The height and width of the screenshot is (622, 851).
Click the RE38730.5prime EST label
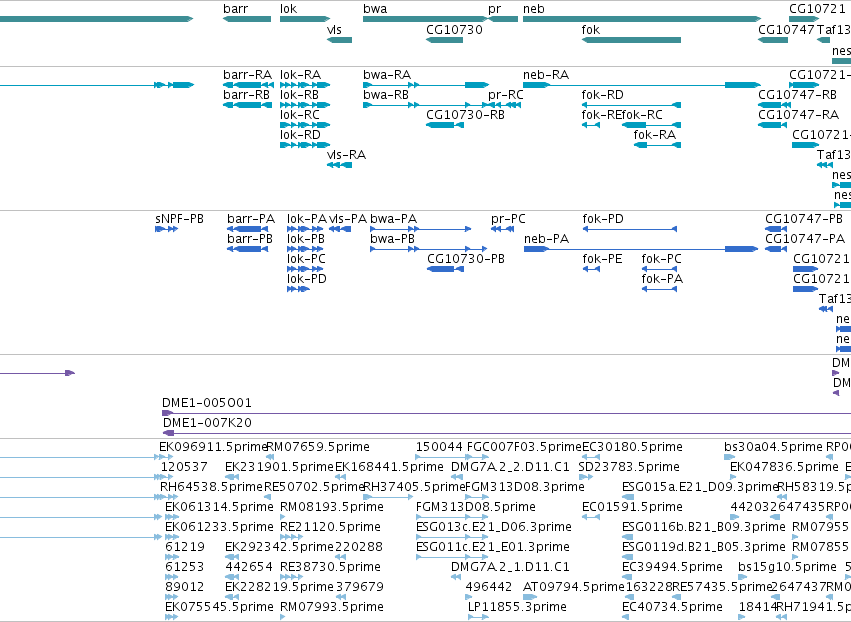tap(331, 567)
